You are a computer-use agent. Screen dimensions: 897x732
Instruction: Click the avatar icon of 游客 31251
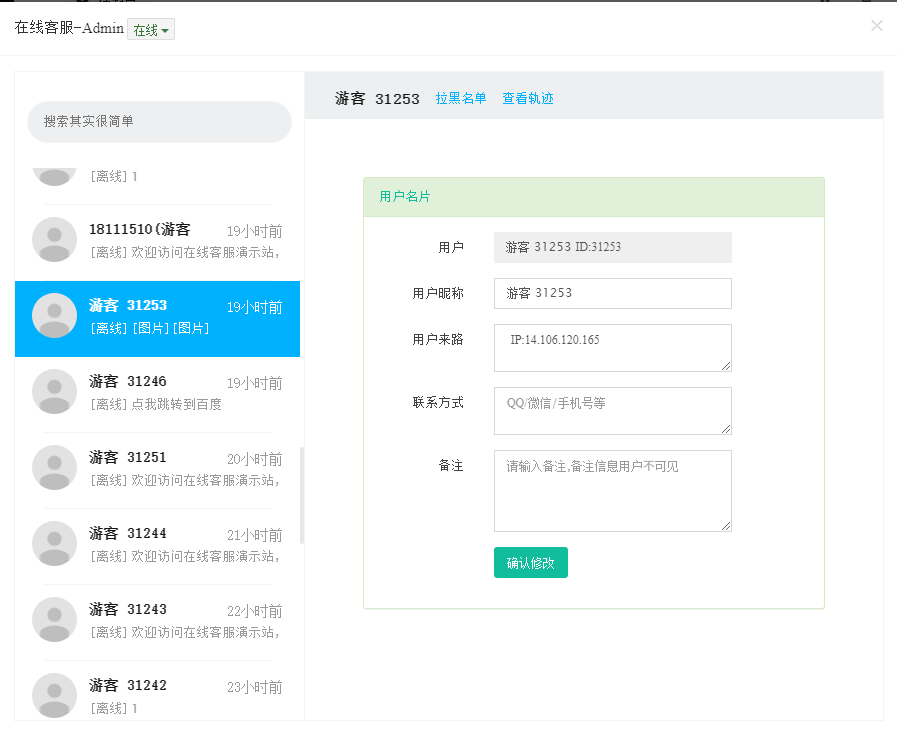point(54,467)
